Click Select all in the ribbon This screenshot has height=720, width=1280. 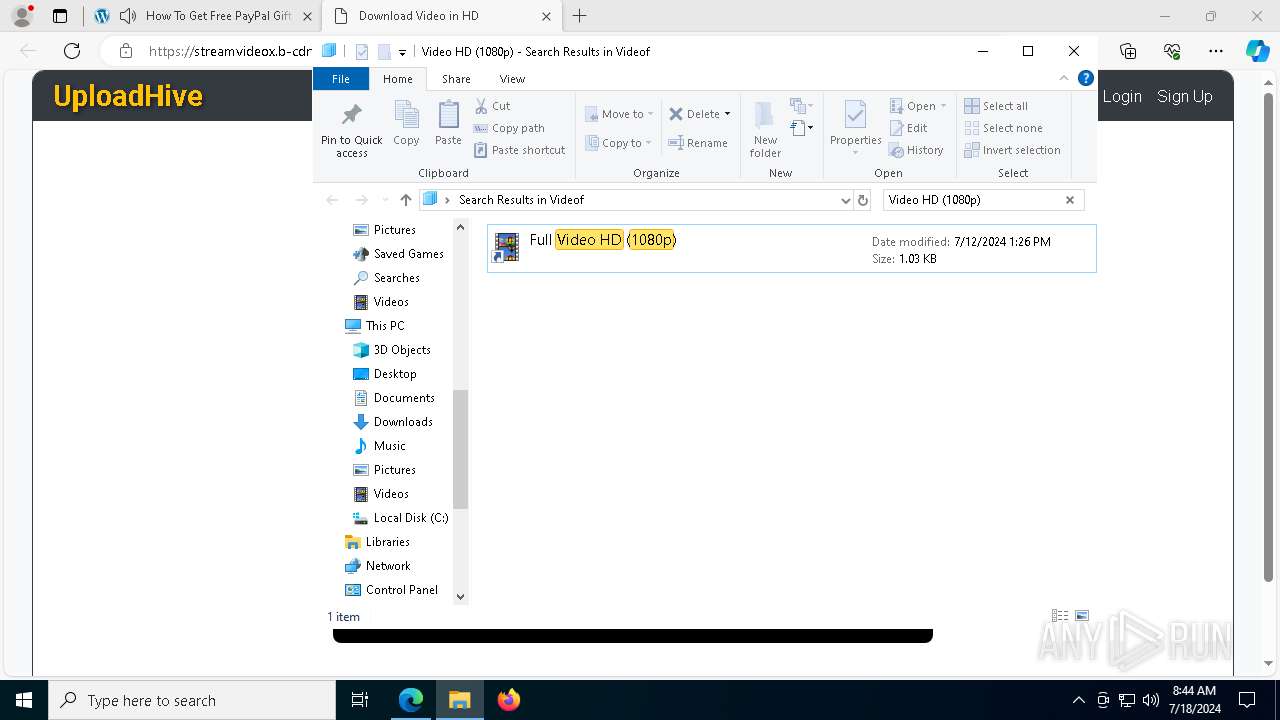coord(996,106)
